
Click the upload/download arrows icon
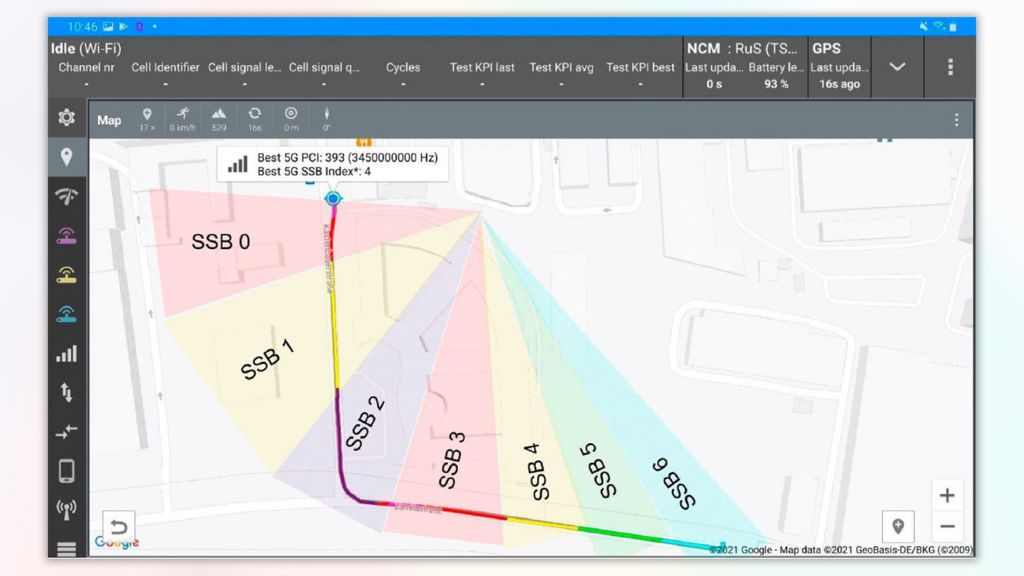point(67,392)
